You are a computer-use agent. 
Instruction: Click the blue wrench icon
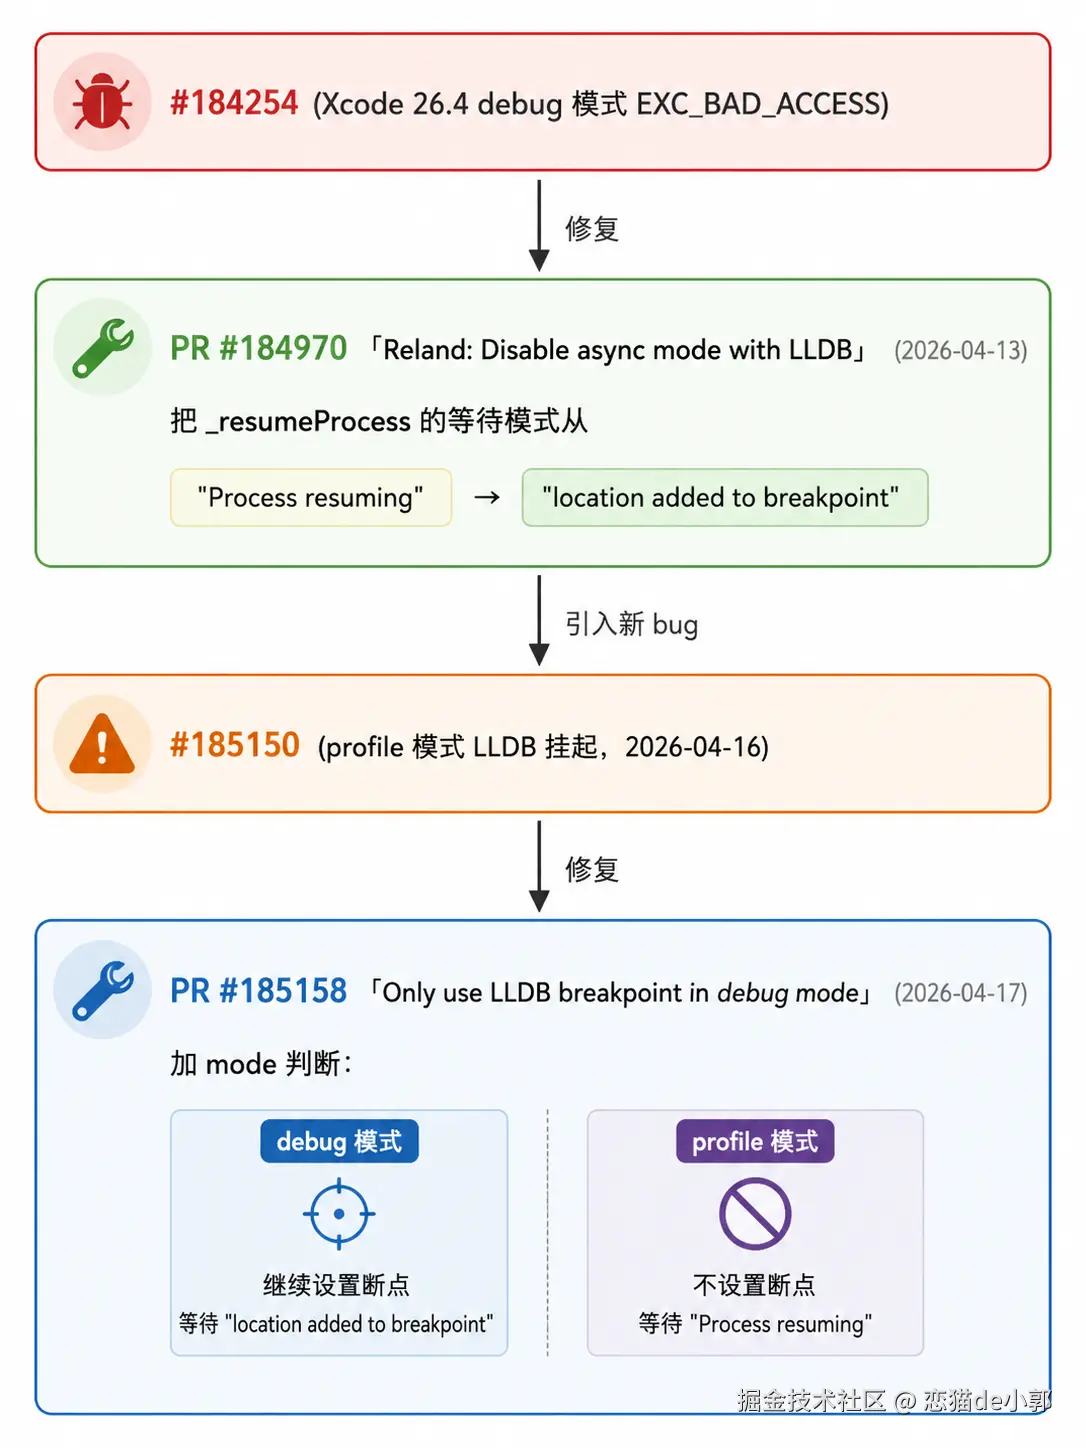coord(102,990)
